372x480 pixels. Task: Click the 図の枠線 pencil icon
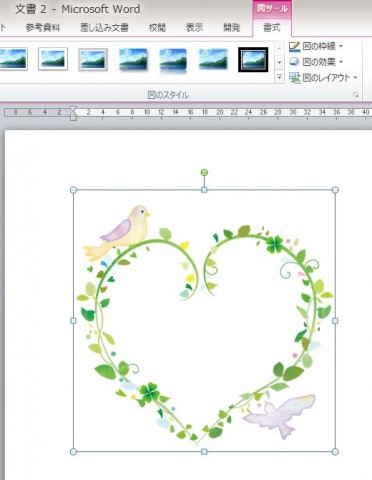[294, 46]
